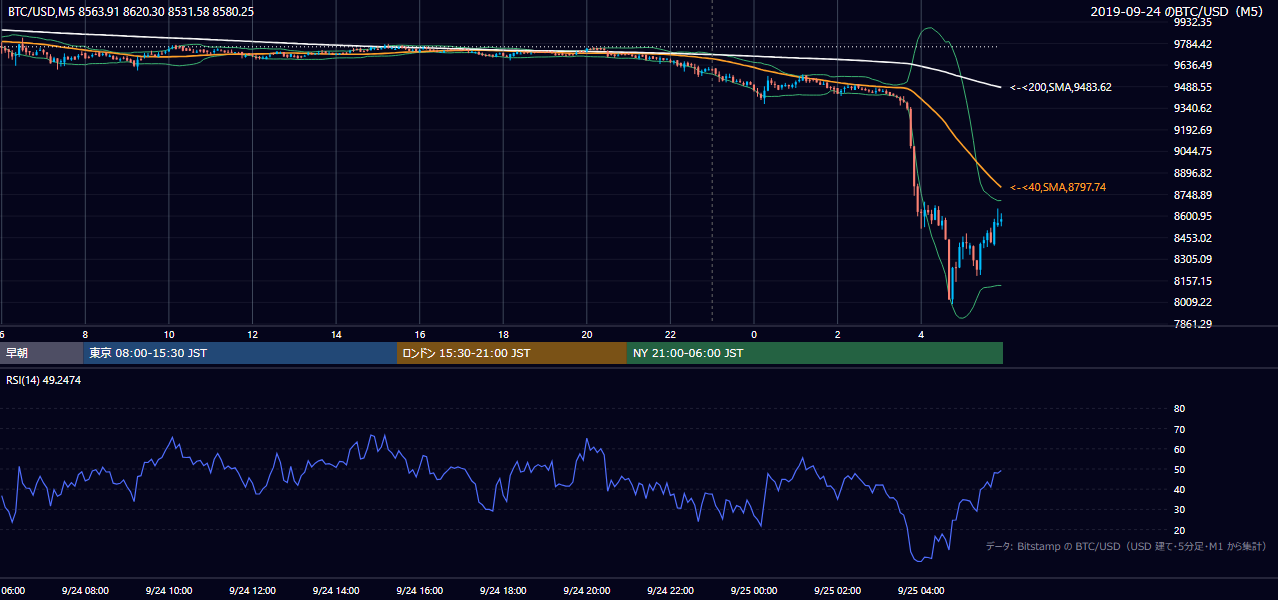The image size is (1278, 600).
Task: Click the Bitstamp data source note
Action: point(1126,546)
